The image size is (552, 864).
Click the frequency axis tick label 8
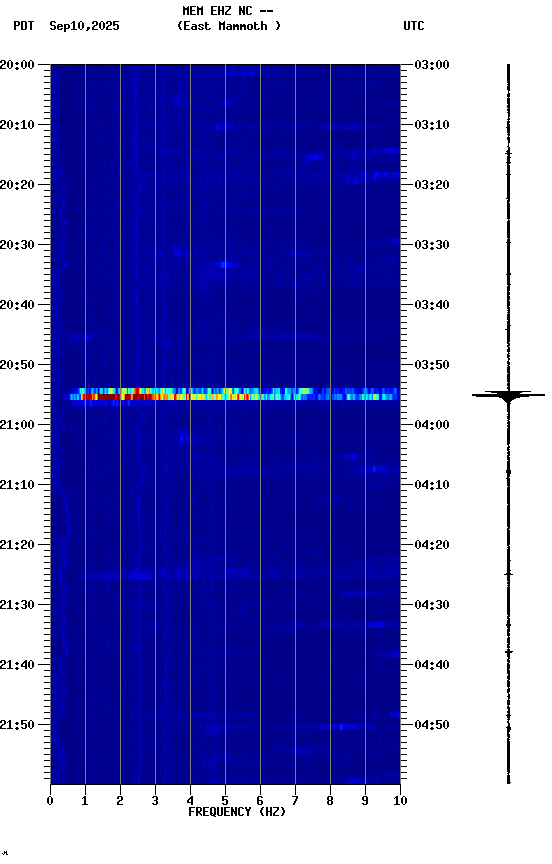coord(330,801)
